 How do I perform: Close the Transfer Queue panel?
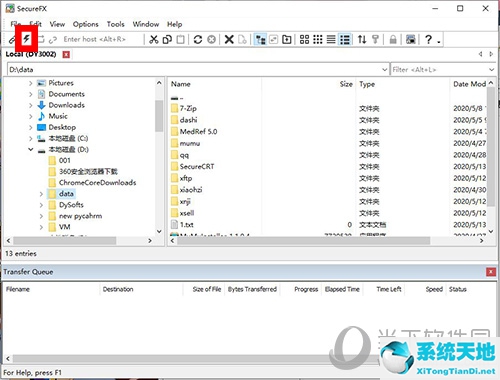pyautogui.click(x=491, y=272)
